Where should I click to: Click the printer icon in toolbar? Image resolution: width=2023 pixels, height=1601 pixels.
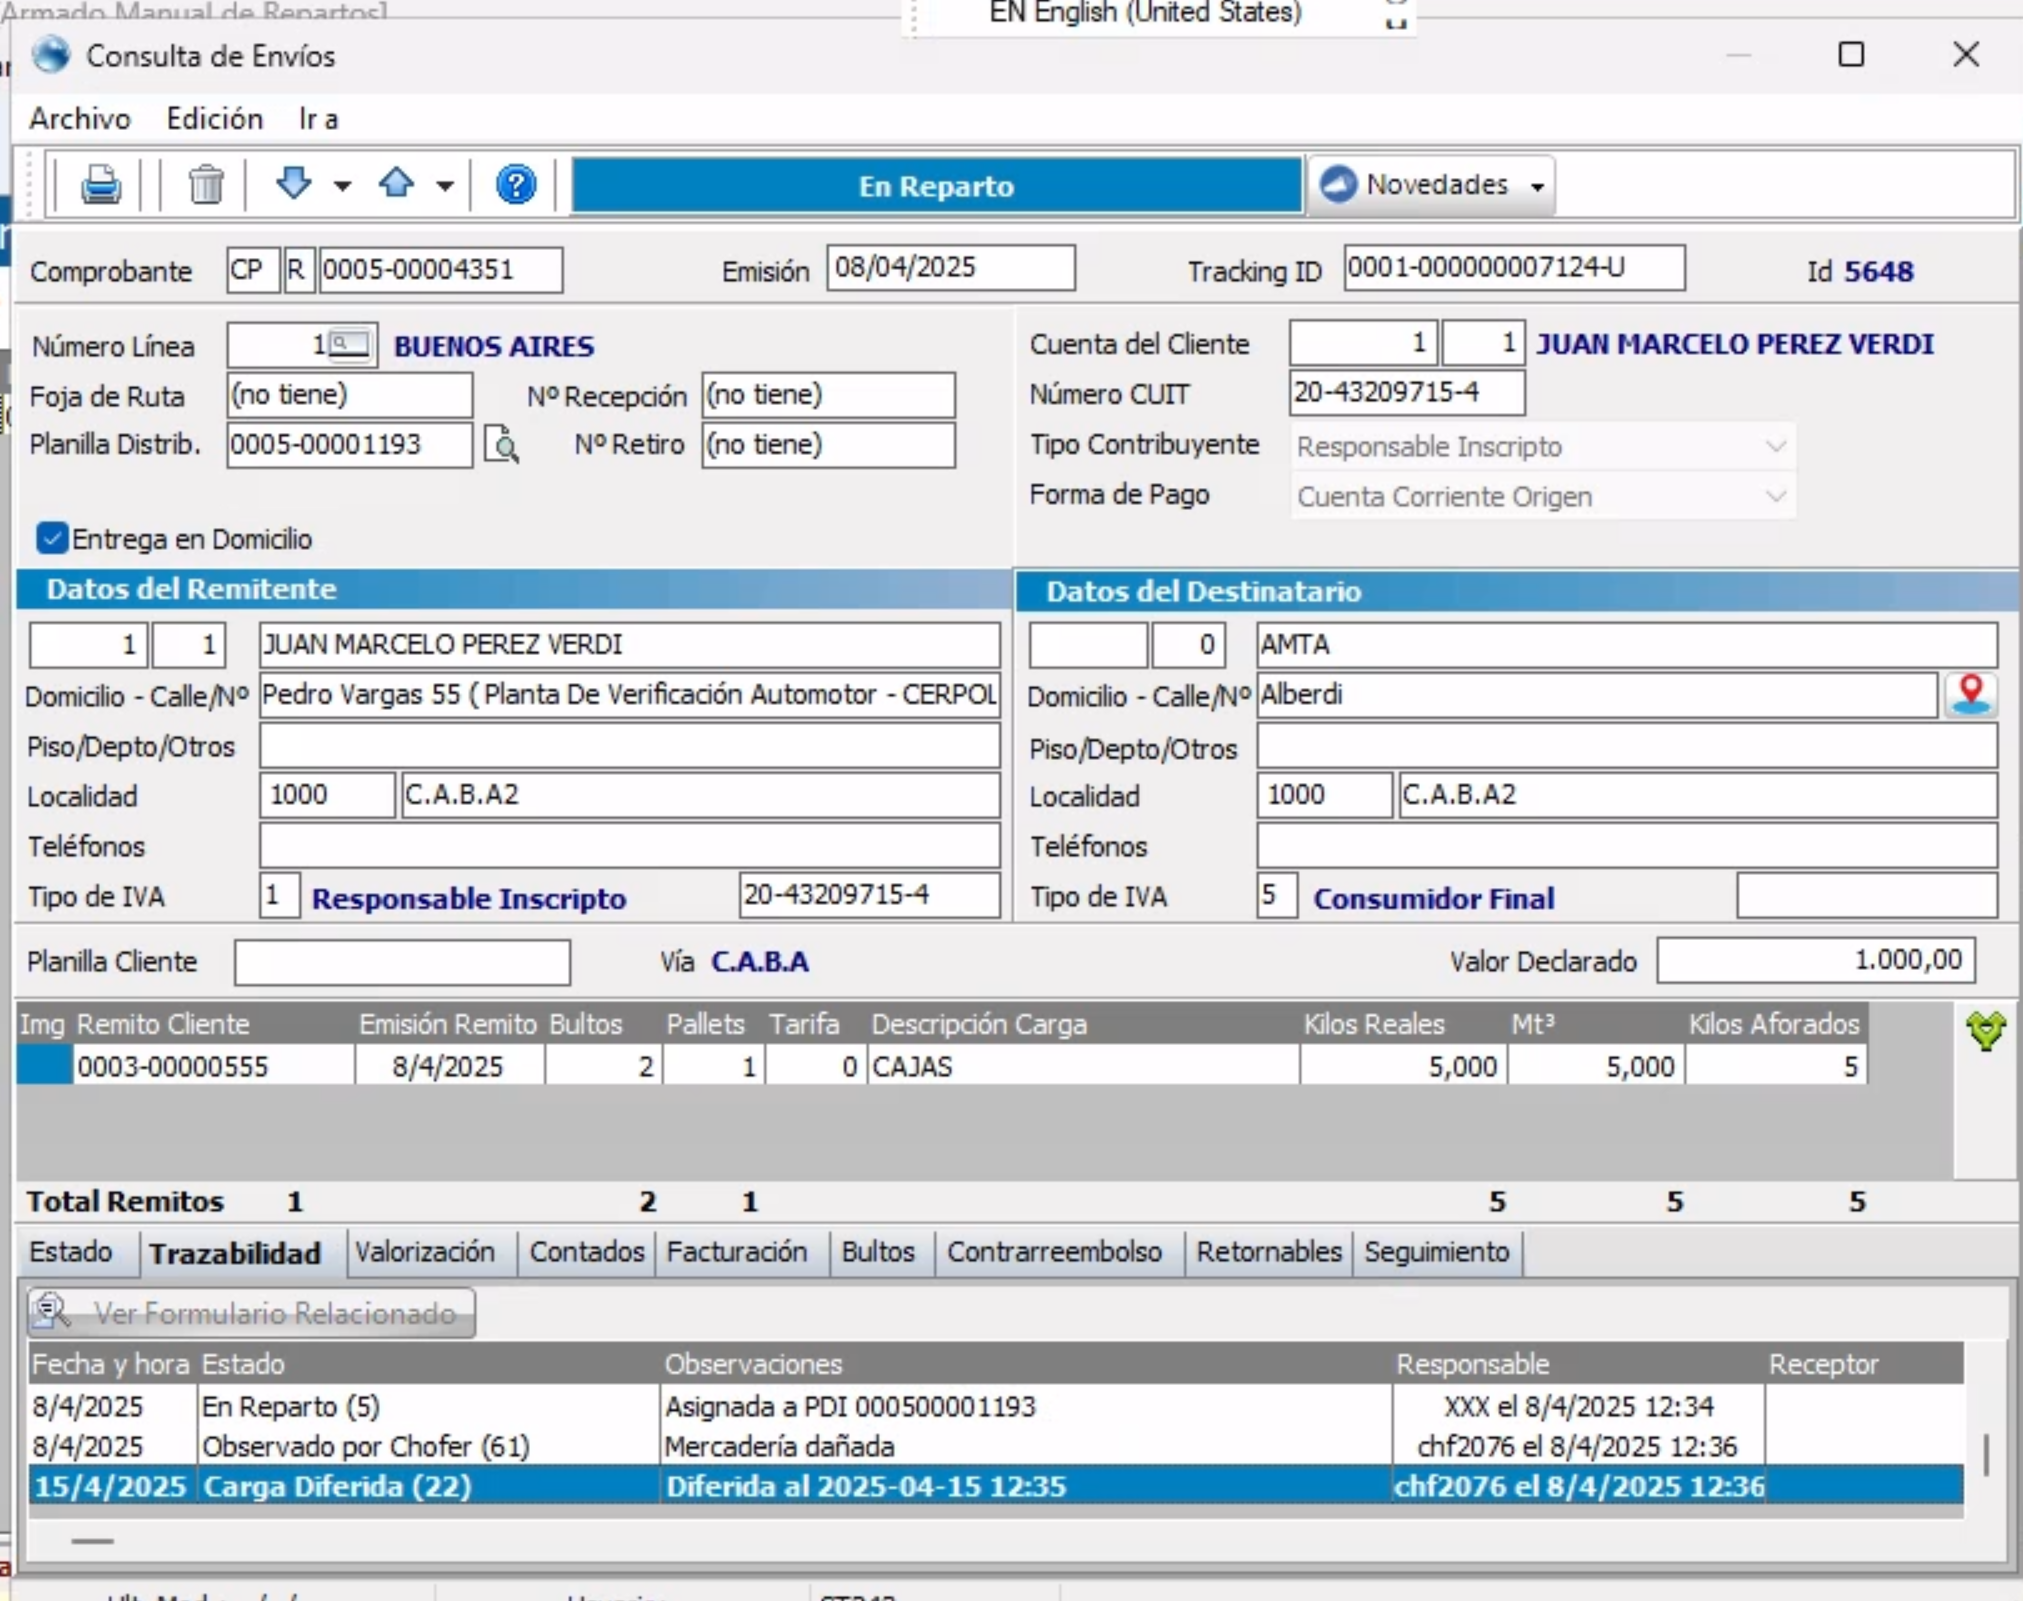100,185
